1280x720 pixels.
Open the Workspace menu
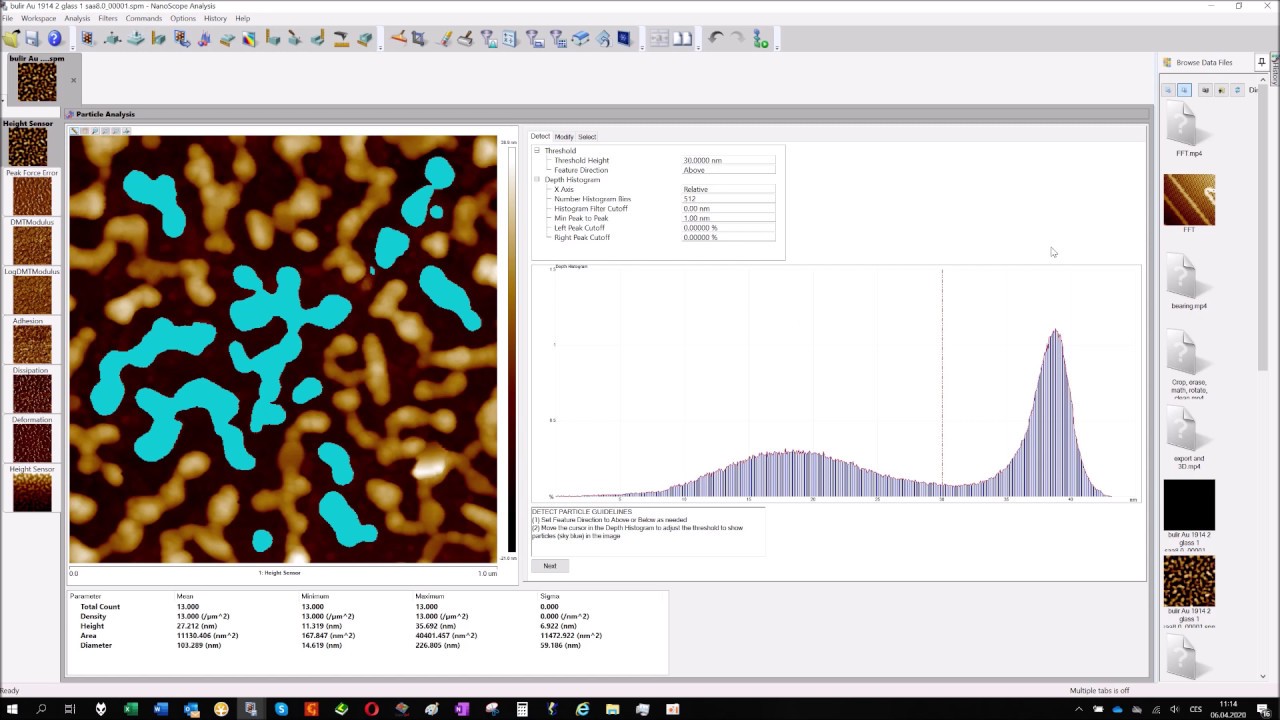pyautogui.click(x=39, y=18)
